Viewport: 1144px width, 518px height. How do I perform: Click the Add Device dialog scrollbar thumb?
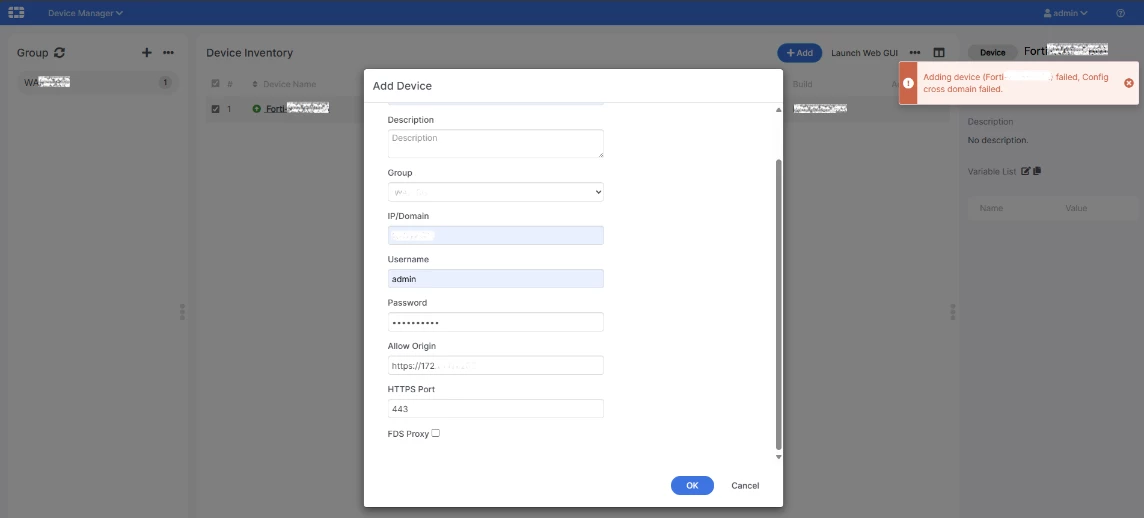pos(778,304)
